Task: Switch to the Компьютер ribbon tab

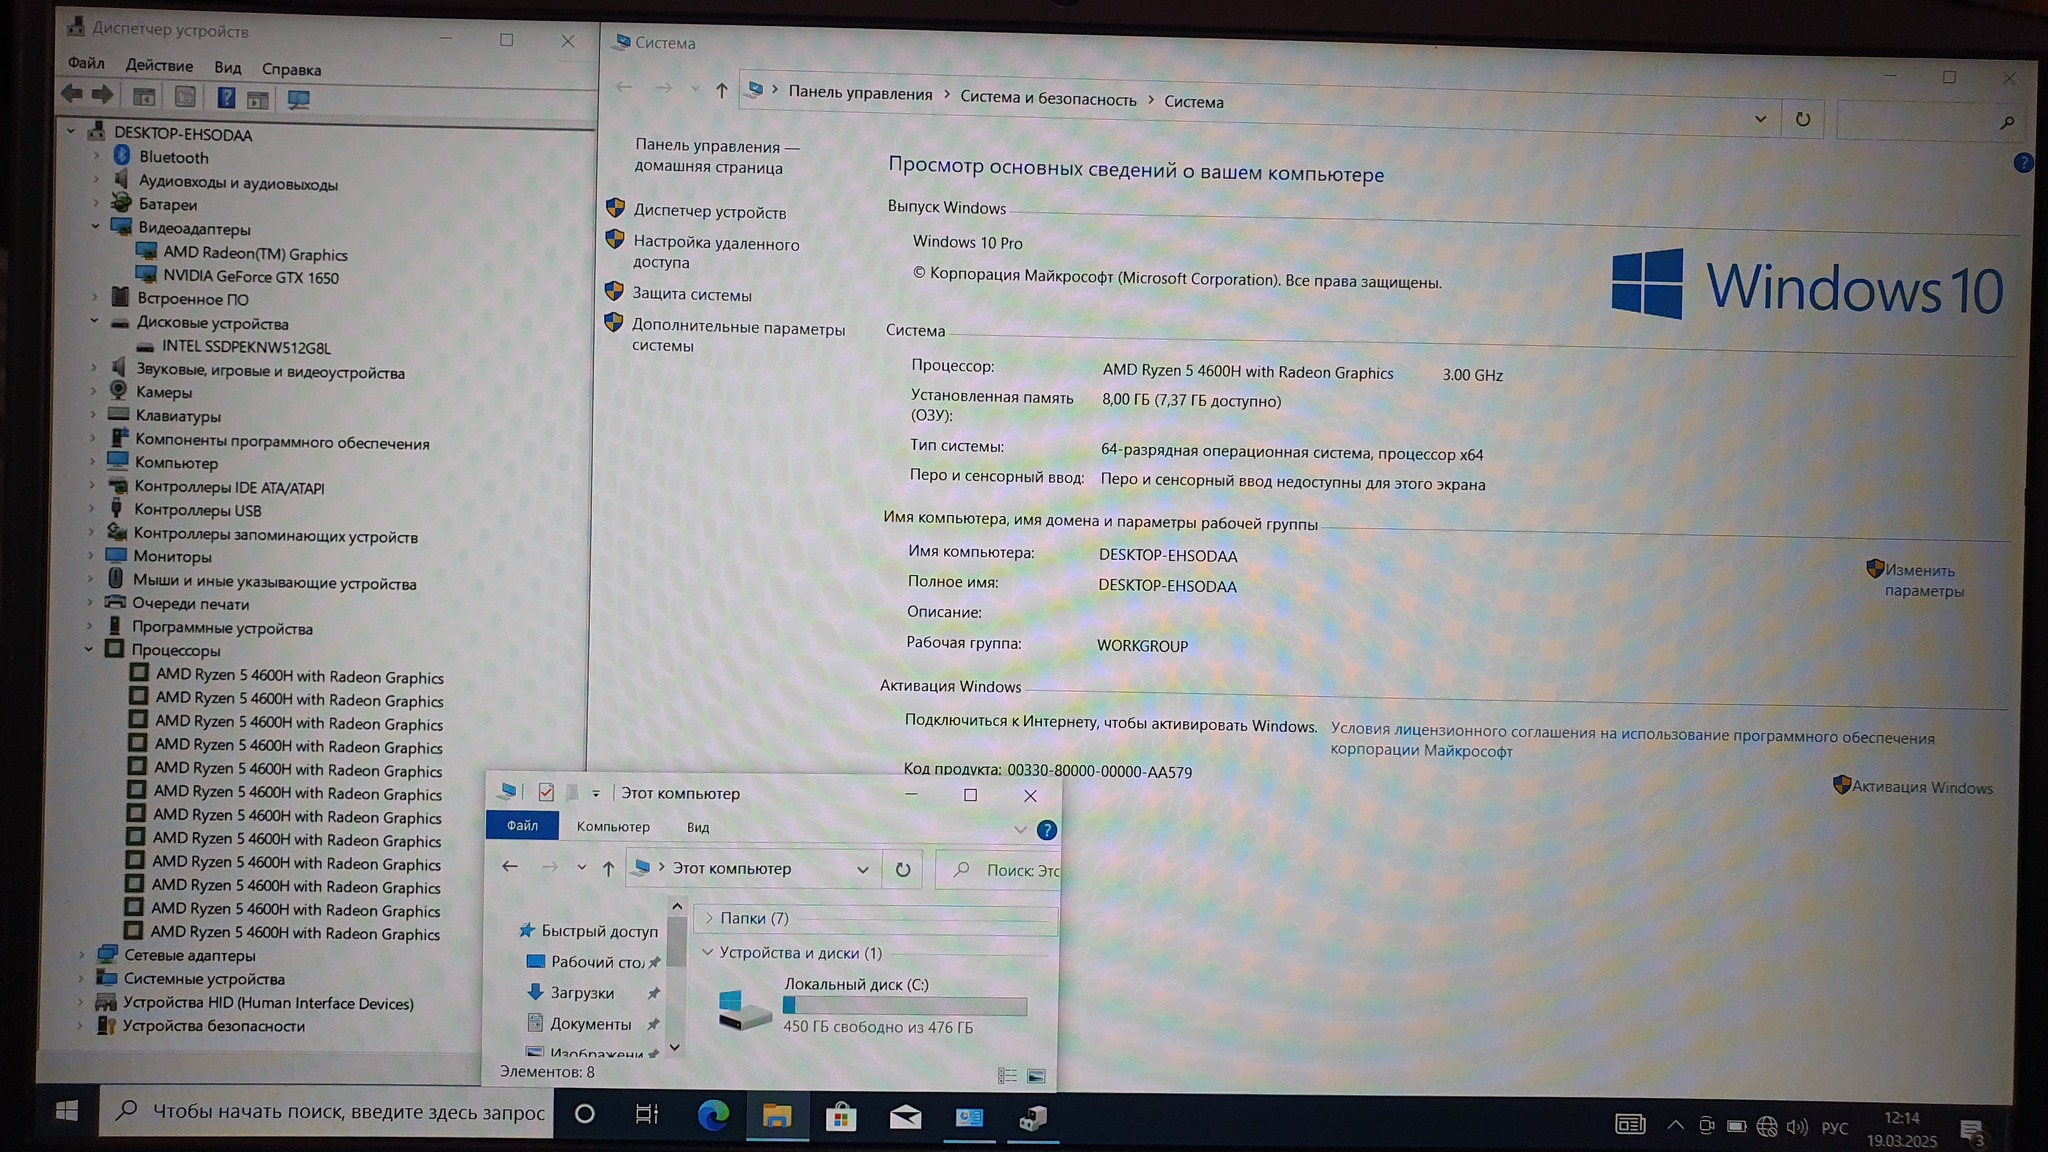Action: click(x=613, y=826)
